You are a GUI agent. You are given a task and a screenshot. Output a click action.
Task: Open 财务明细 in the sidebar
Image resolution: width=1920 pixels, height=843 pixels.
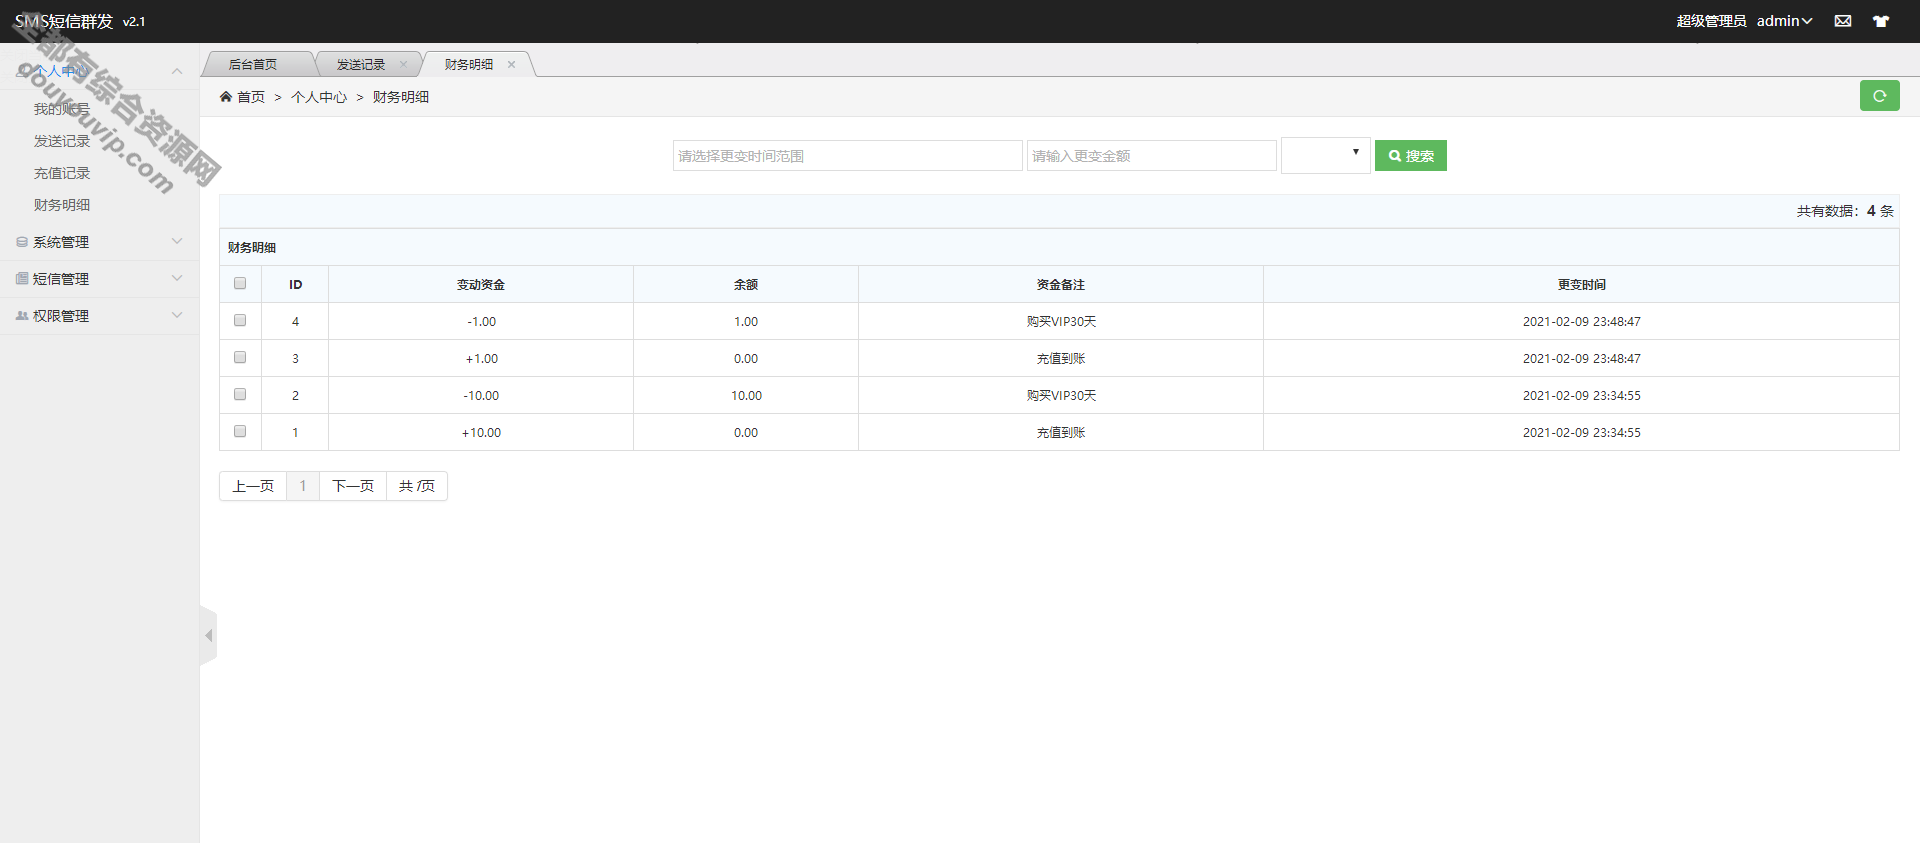[62, 205]
